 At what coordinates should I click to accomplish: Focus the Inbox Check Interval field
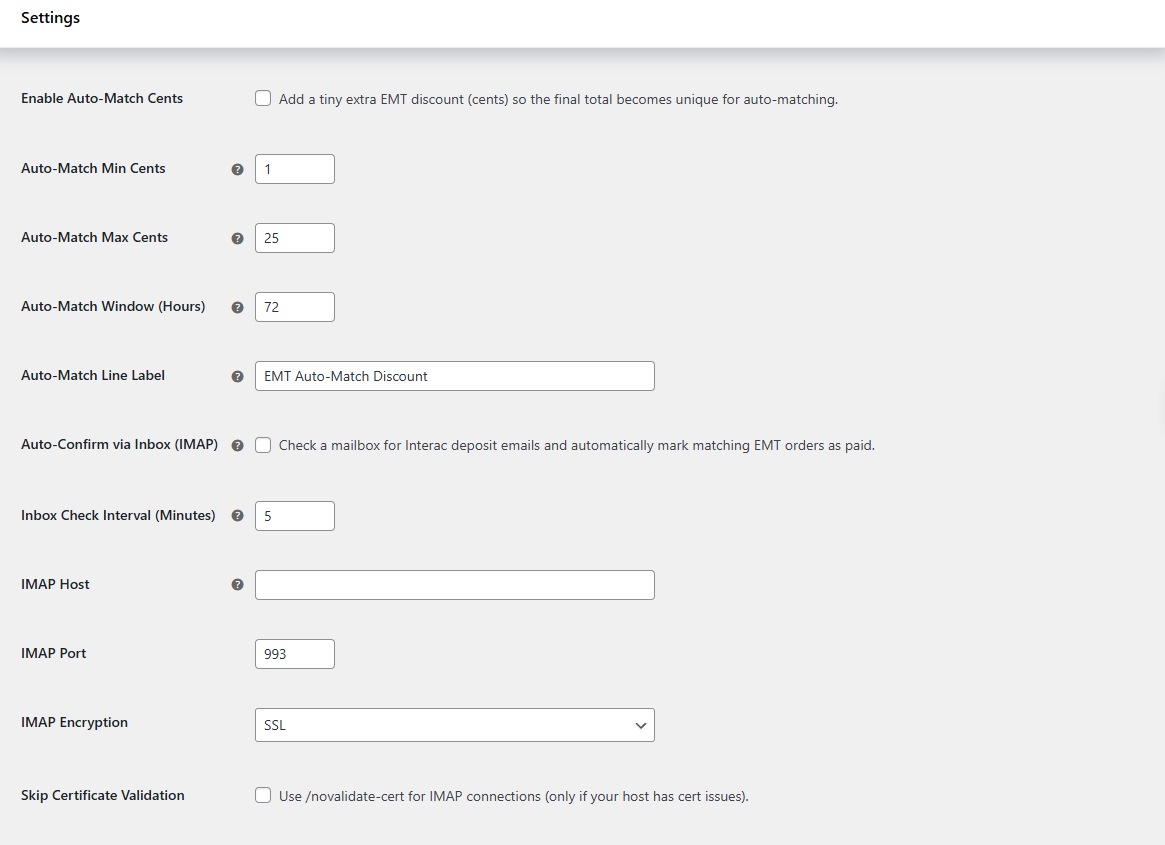[x=294, y=516]
